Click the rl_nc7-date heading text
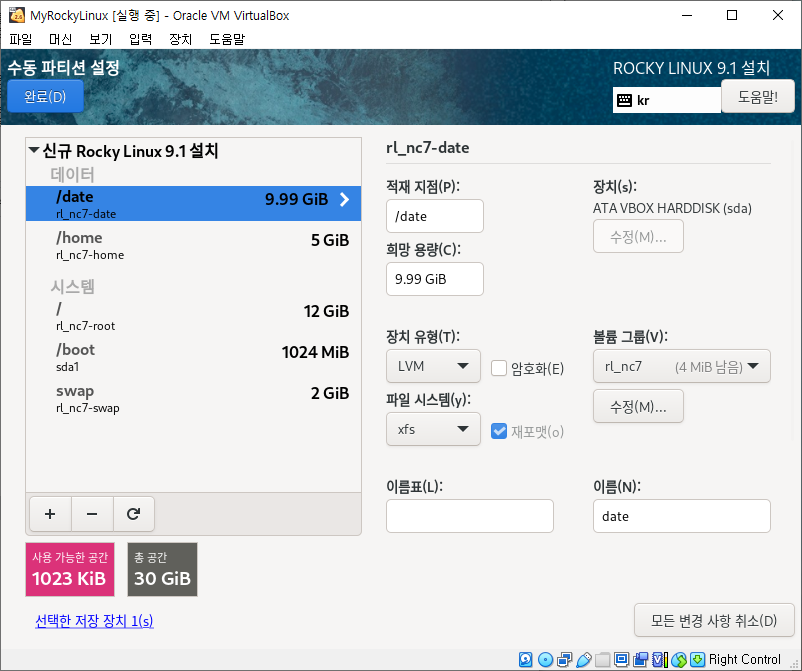The height and width of the screenshot is (671, 802). click(428, 148)
